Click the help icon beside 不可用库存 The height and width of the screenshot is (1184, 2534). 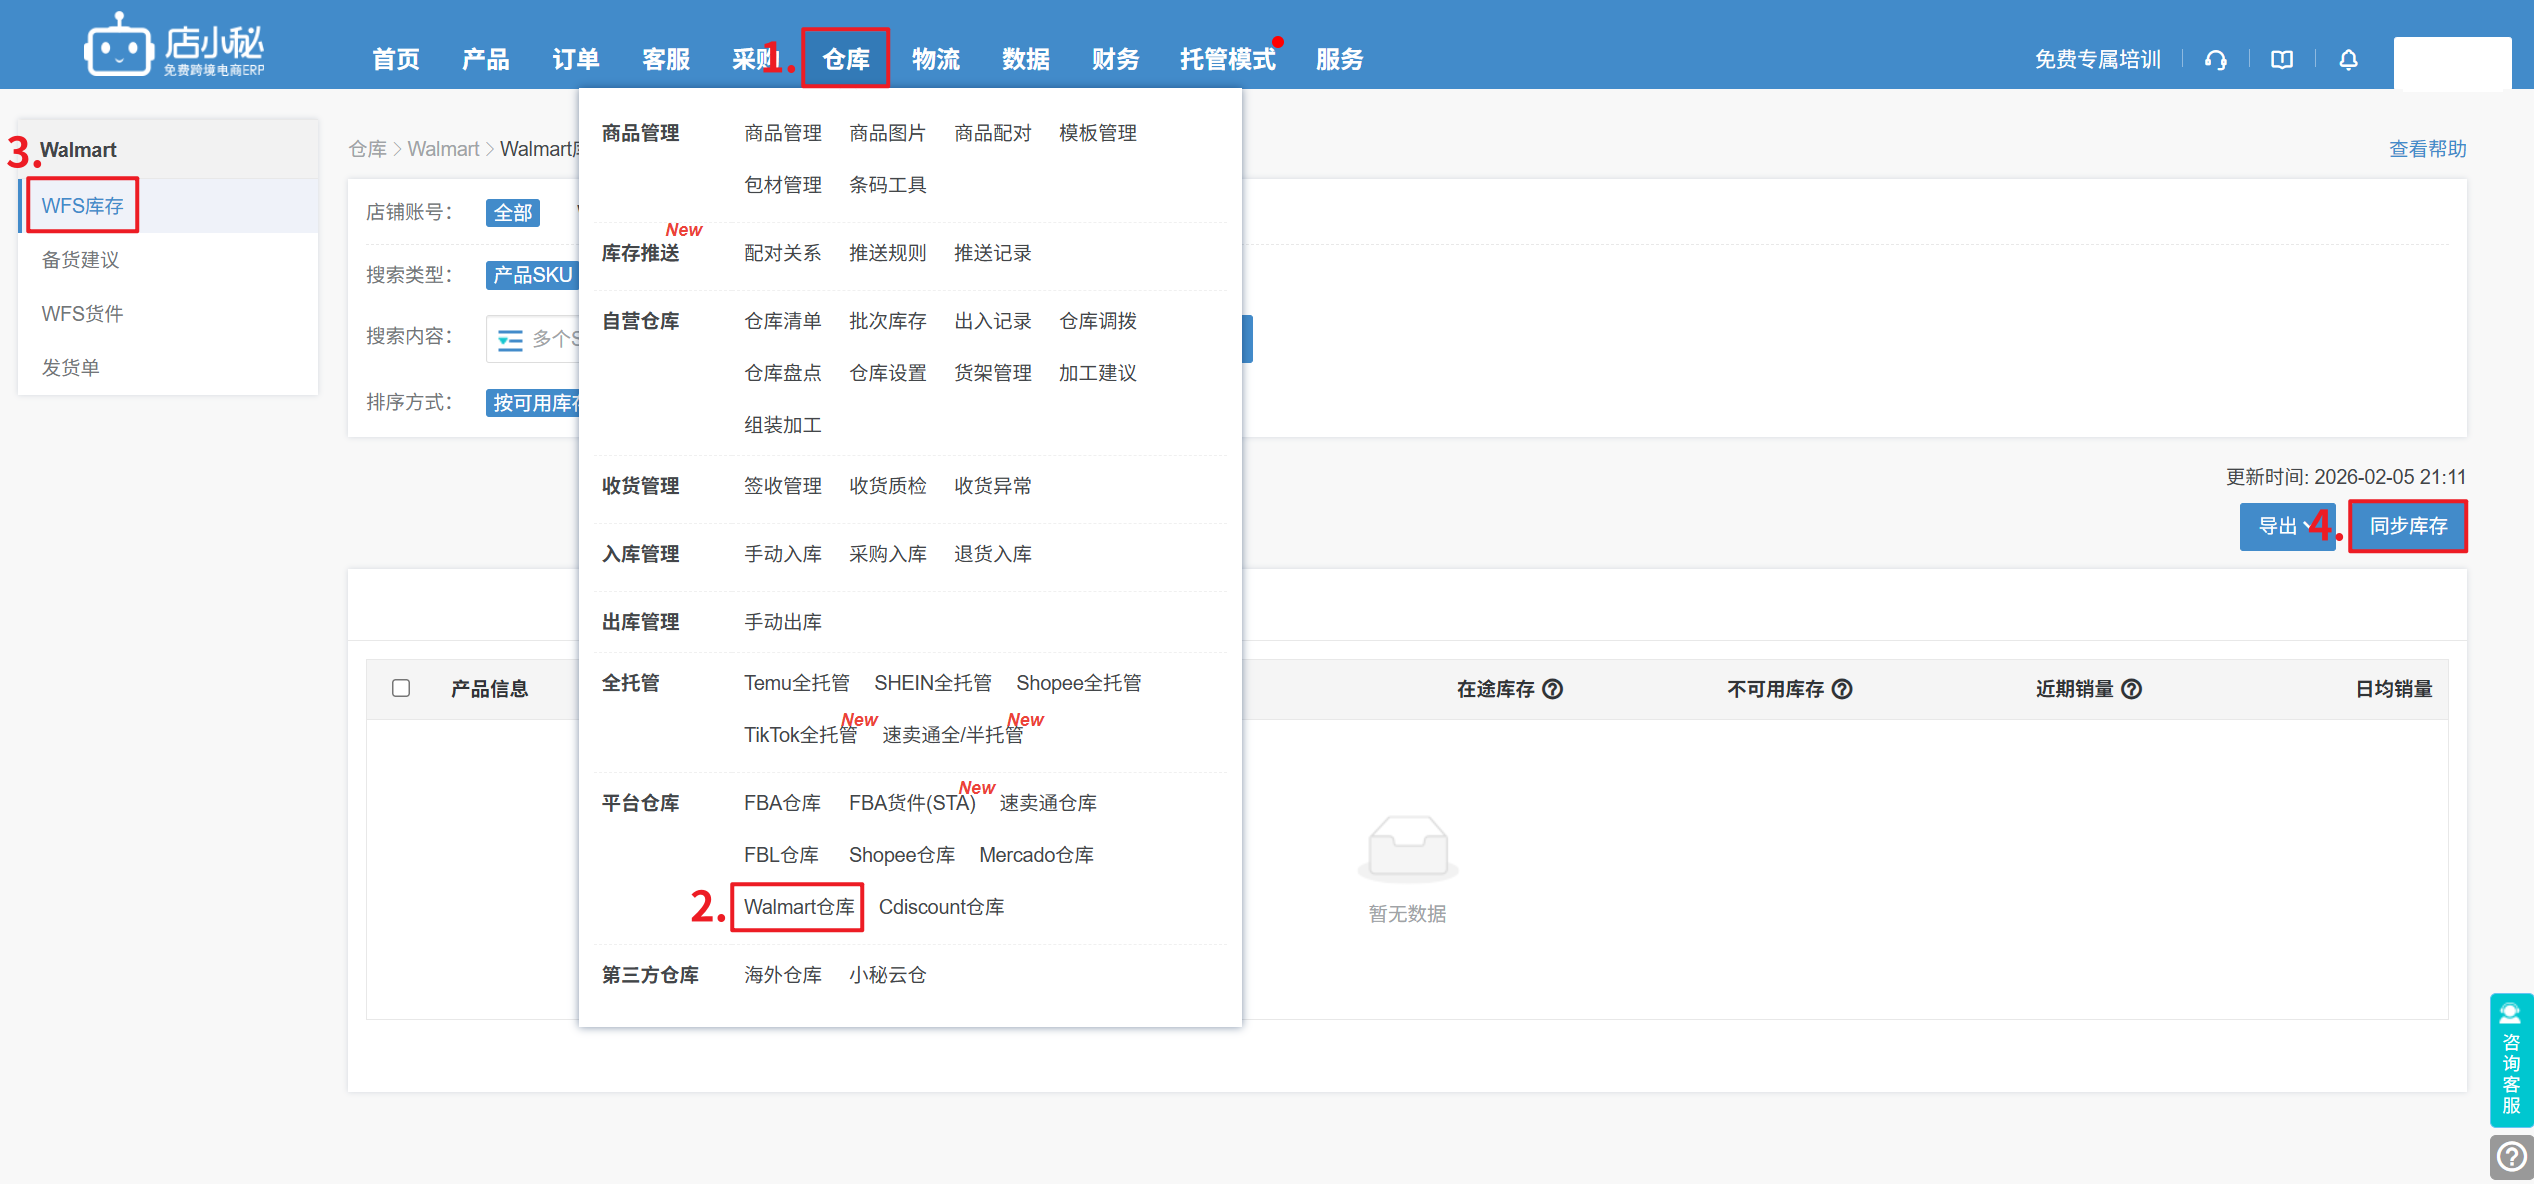[1842, 689]
